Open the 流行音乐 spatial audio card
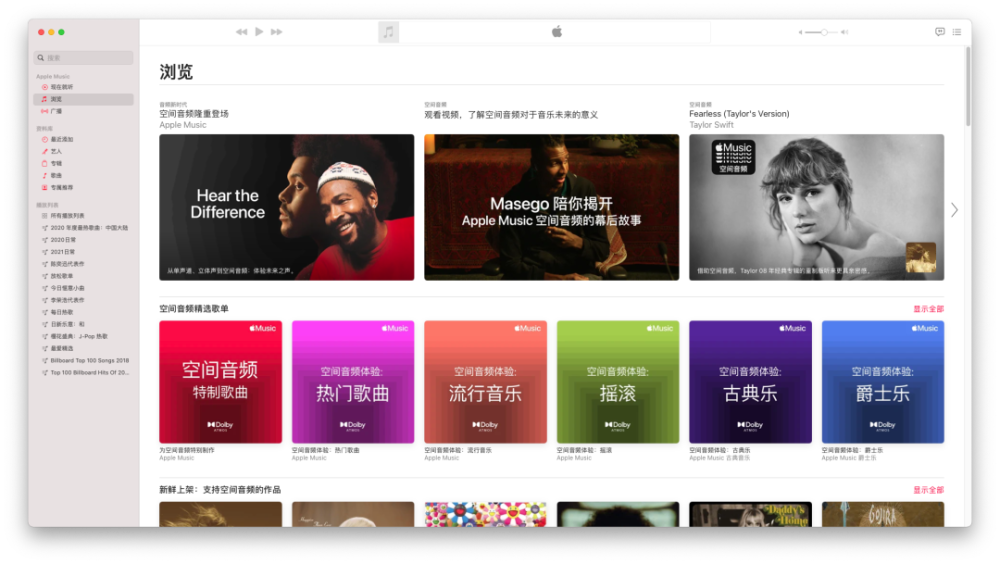The image size is (1000, 564). (x=485, y=382)
